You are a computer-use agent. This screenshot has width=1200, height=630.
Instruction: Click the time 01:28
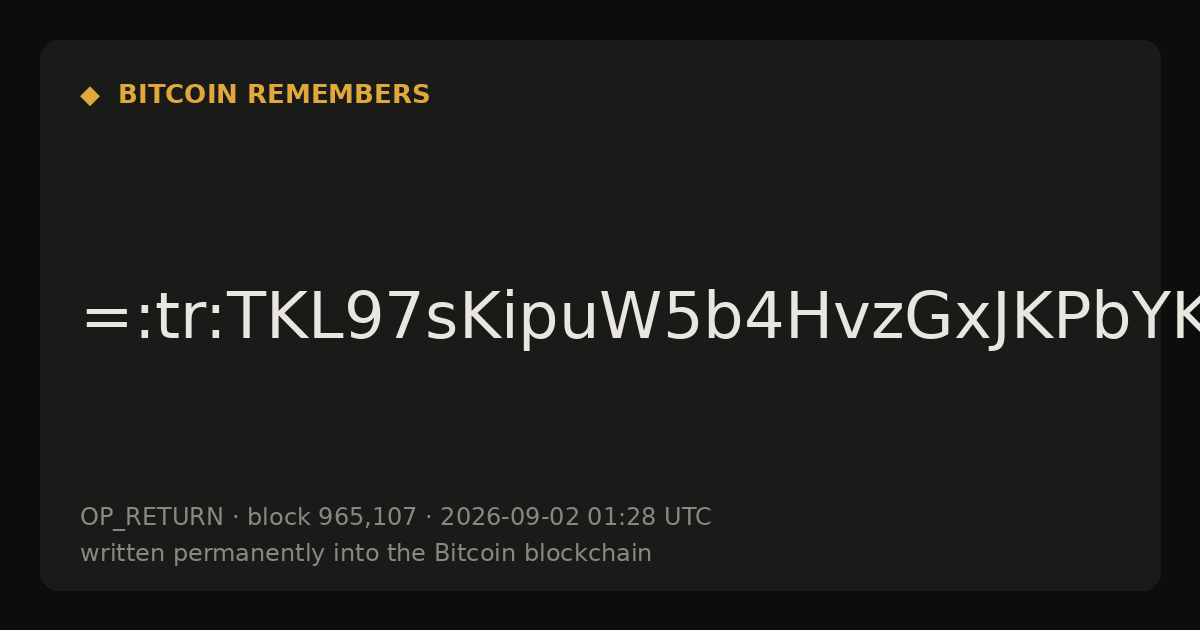tap(622, 517)
